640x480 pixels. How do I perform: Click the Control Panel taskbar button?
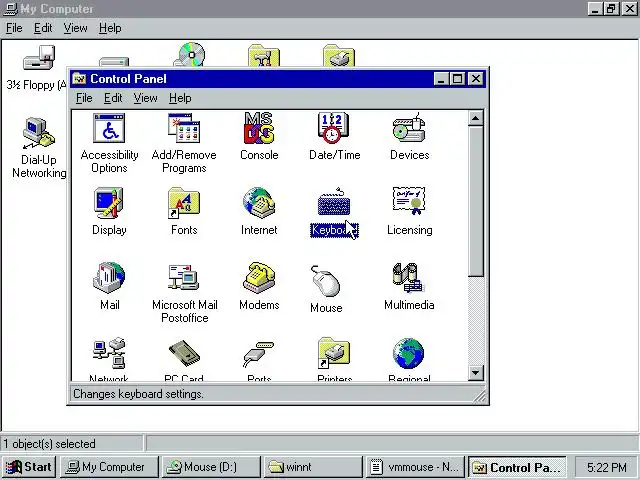click(517, 467)
